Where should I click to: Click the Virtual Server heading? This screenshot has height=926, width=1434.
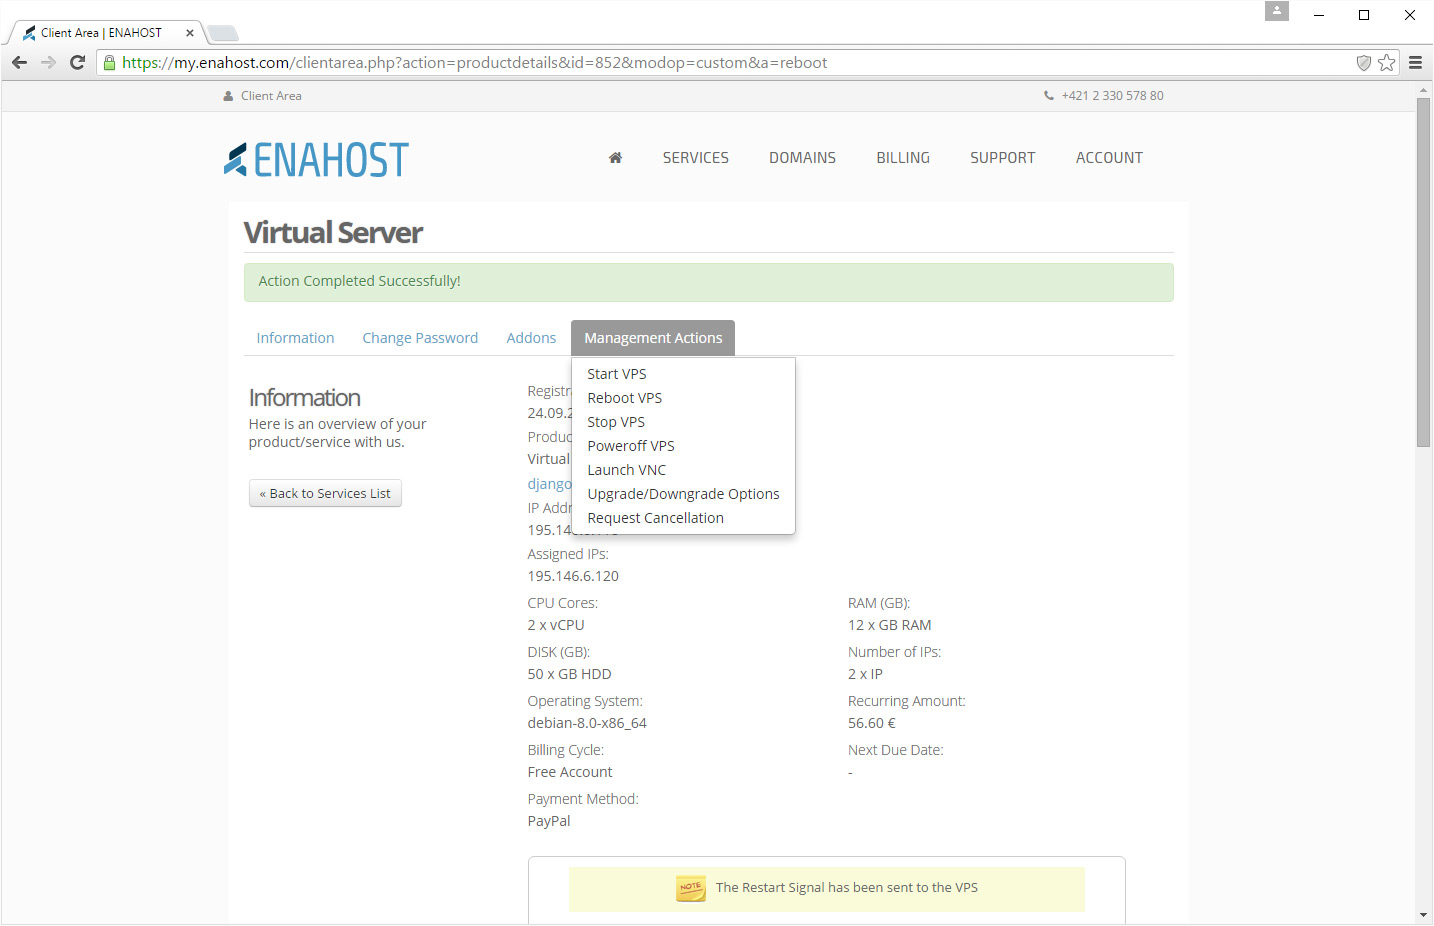[x=333, y=233]
